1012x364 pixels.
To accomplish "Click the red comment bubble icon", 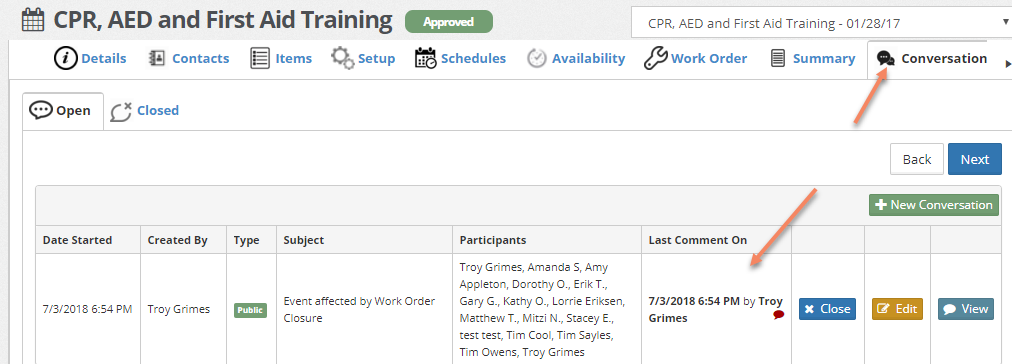I will [778, 314].
